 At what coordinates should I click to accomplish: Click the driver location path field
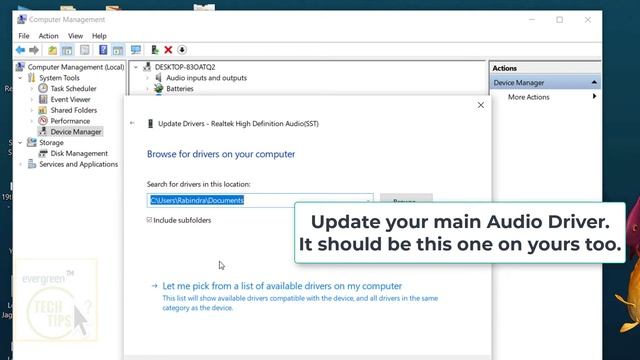coord(260,200)
